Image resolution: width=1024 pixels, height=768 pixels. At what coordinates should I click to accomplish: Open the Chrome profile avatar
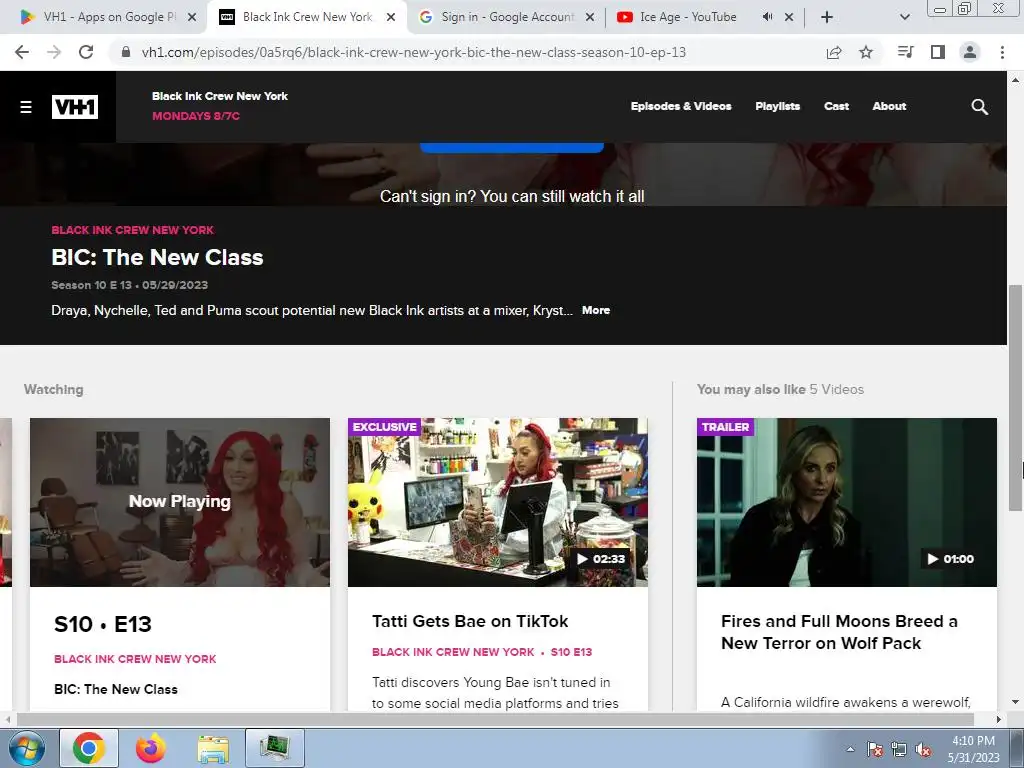(970, 52)
